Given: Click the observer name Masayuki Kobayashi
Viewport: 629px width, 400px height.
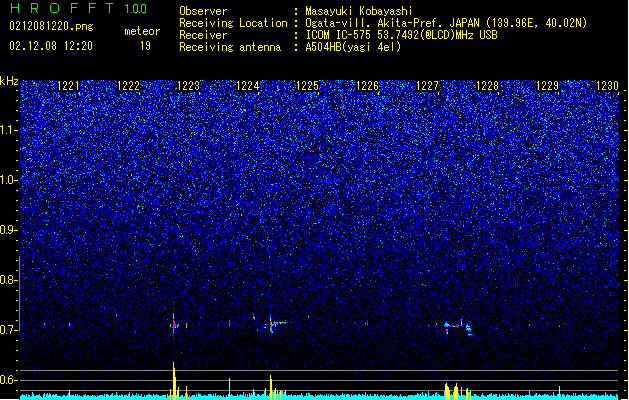Looking at the screenshot, I should click(359, 11).
